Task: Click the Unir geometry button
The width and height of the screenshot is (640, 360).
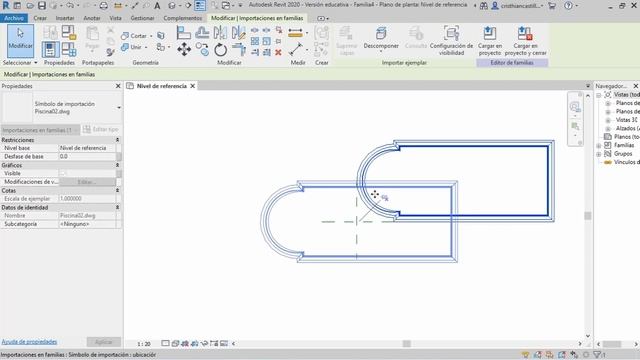Action: [x=131, y=47]
